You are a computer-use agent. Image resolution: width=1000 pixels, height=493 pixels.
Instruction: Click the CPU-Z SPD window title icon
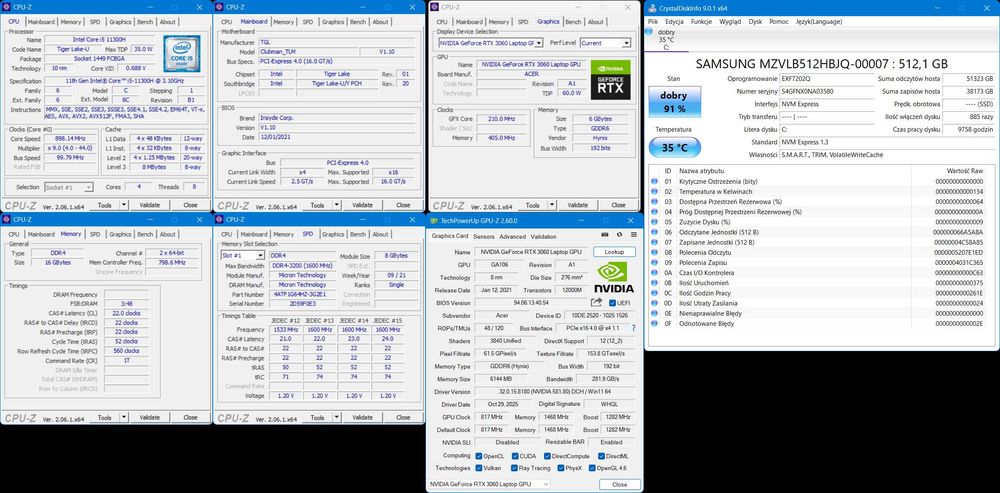point(219,219)
